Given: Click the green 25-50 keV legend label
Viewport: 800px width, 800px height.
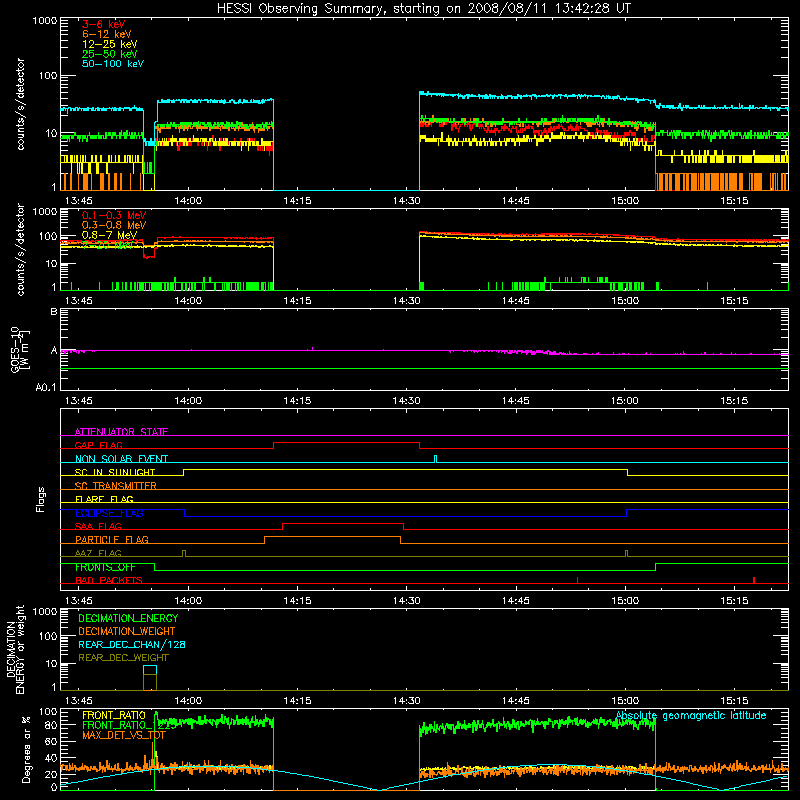Looking at the screenshot, I should click(110, 54).
